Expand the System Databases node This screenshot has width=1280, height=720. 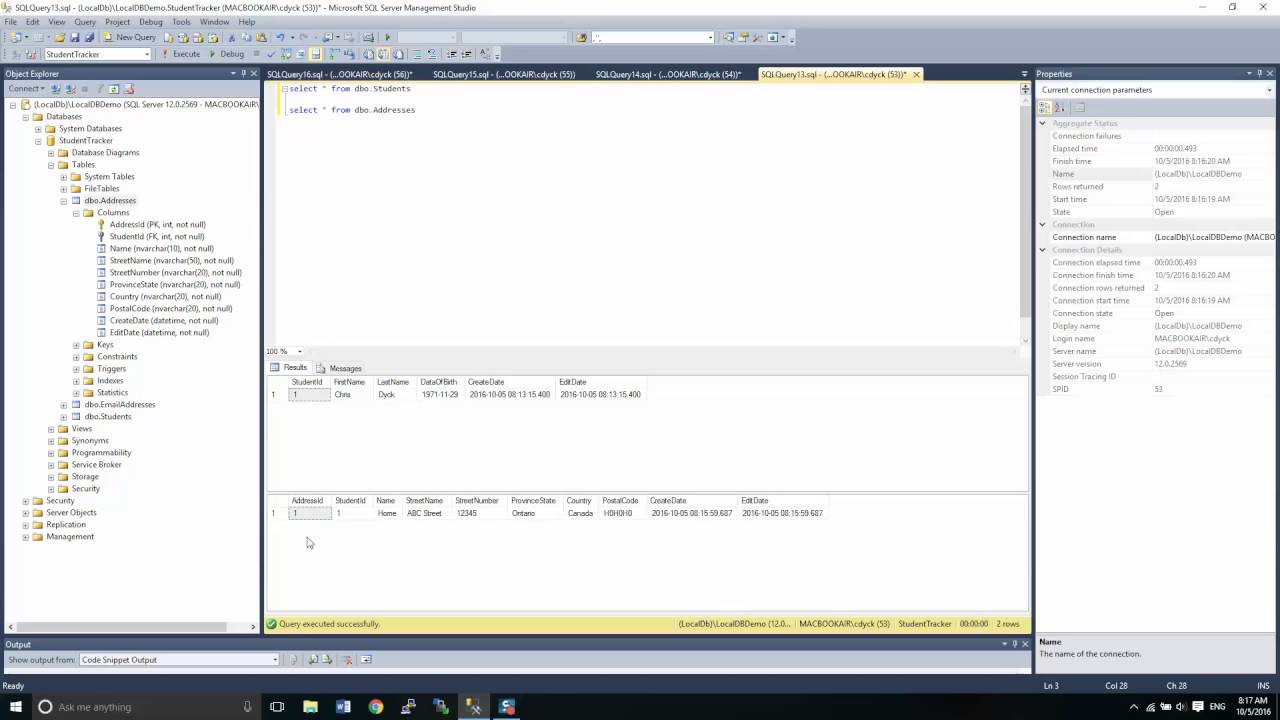click(38, 129)
